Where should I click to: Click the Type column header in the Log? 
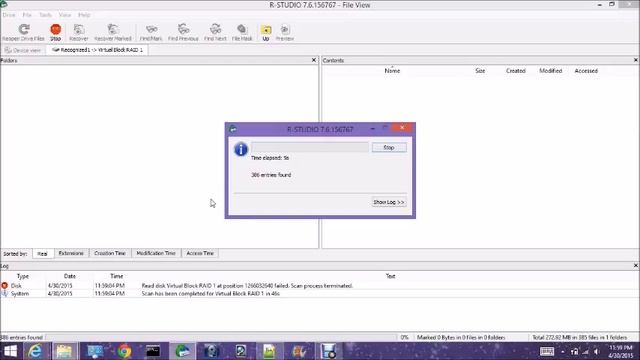point(23,276)
